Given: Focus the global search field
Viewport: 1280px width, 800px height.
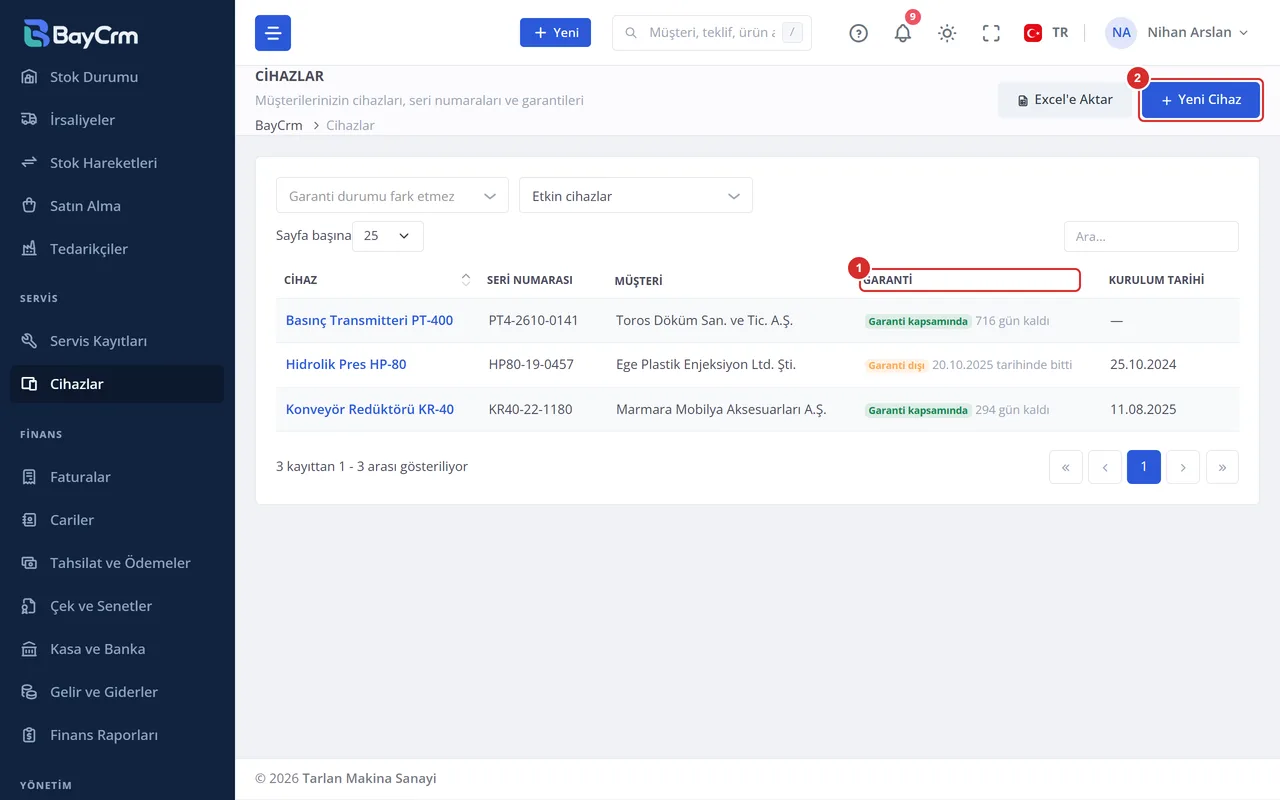Looking at the screenshot, I should click(x=712, y=33).
